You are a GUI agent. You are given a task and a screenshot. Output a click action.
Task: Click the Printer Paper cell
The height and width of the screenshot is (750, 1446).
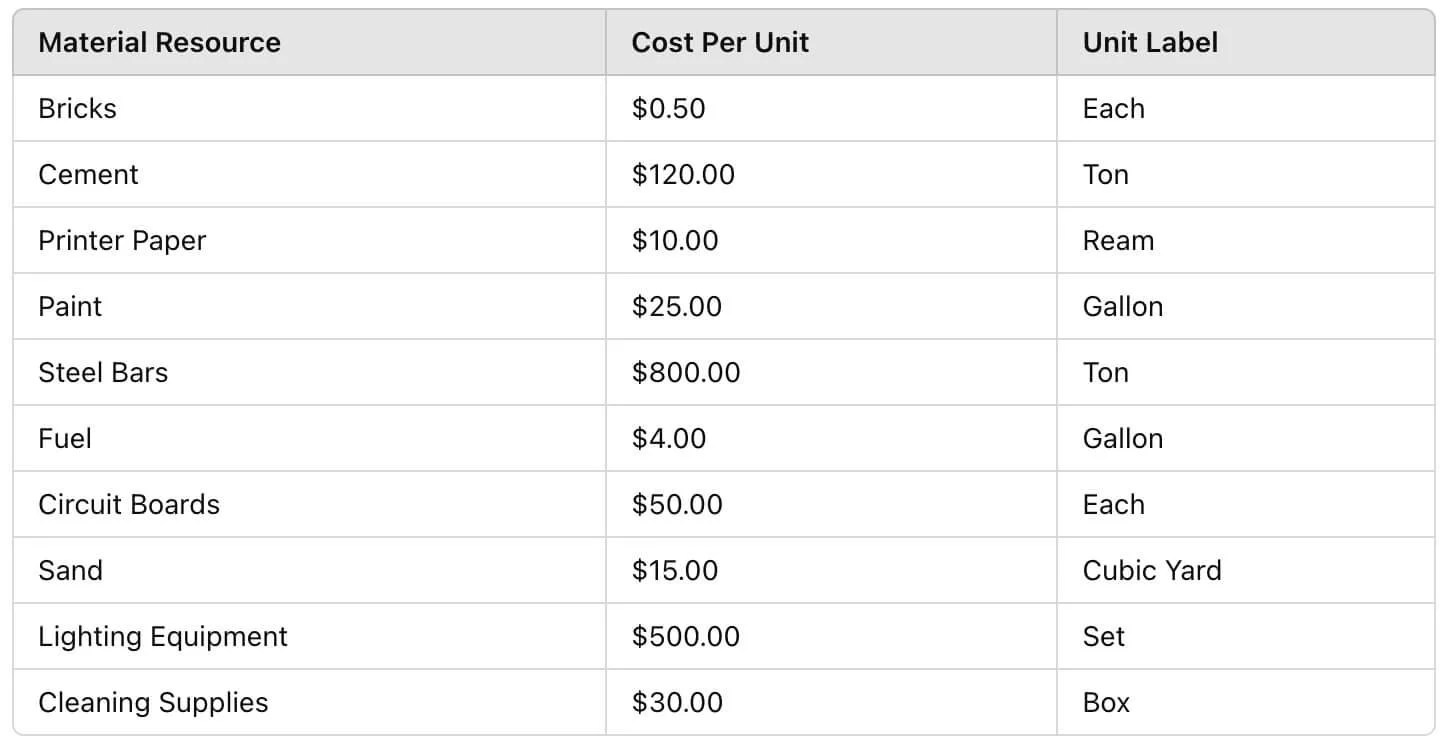tap(122, 241)
